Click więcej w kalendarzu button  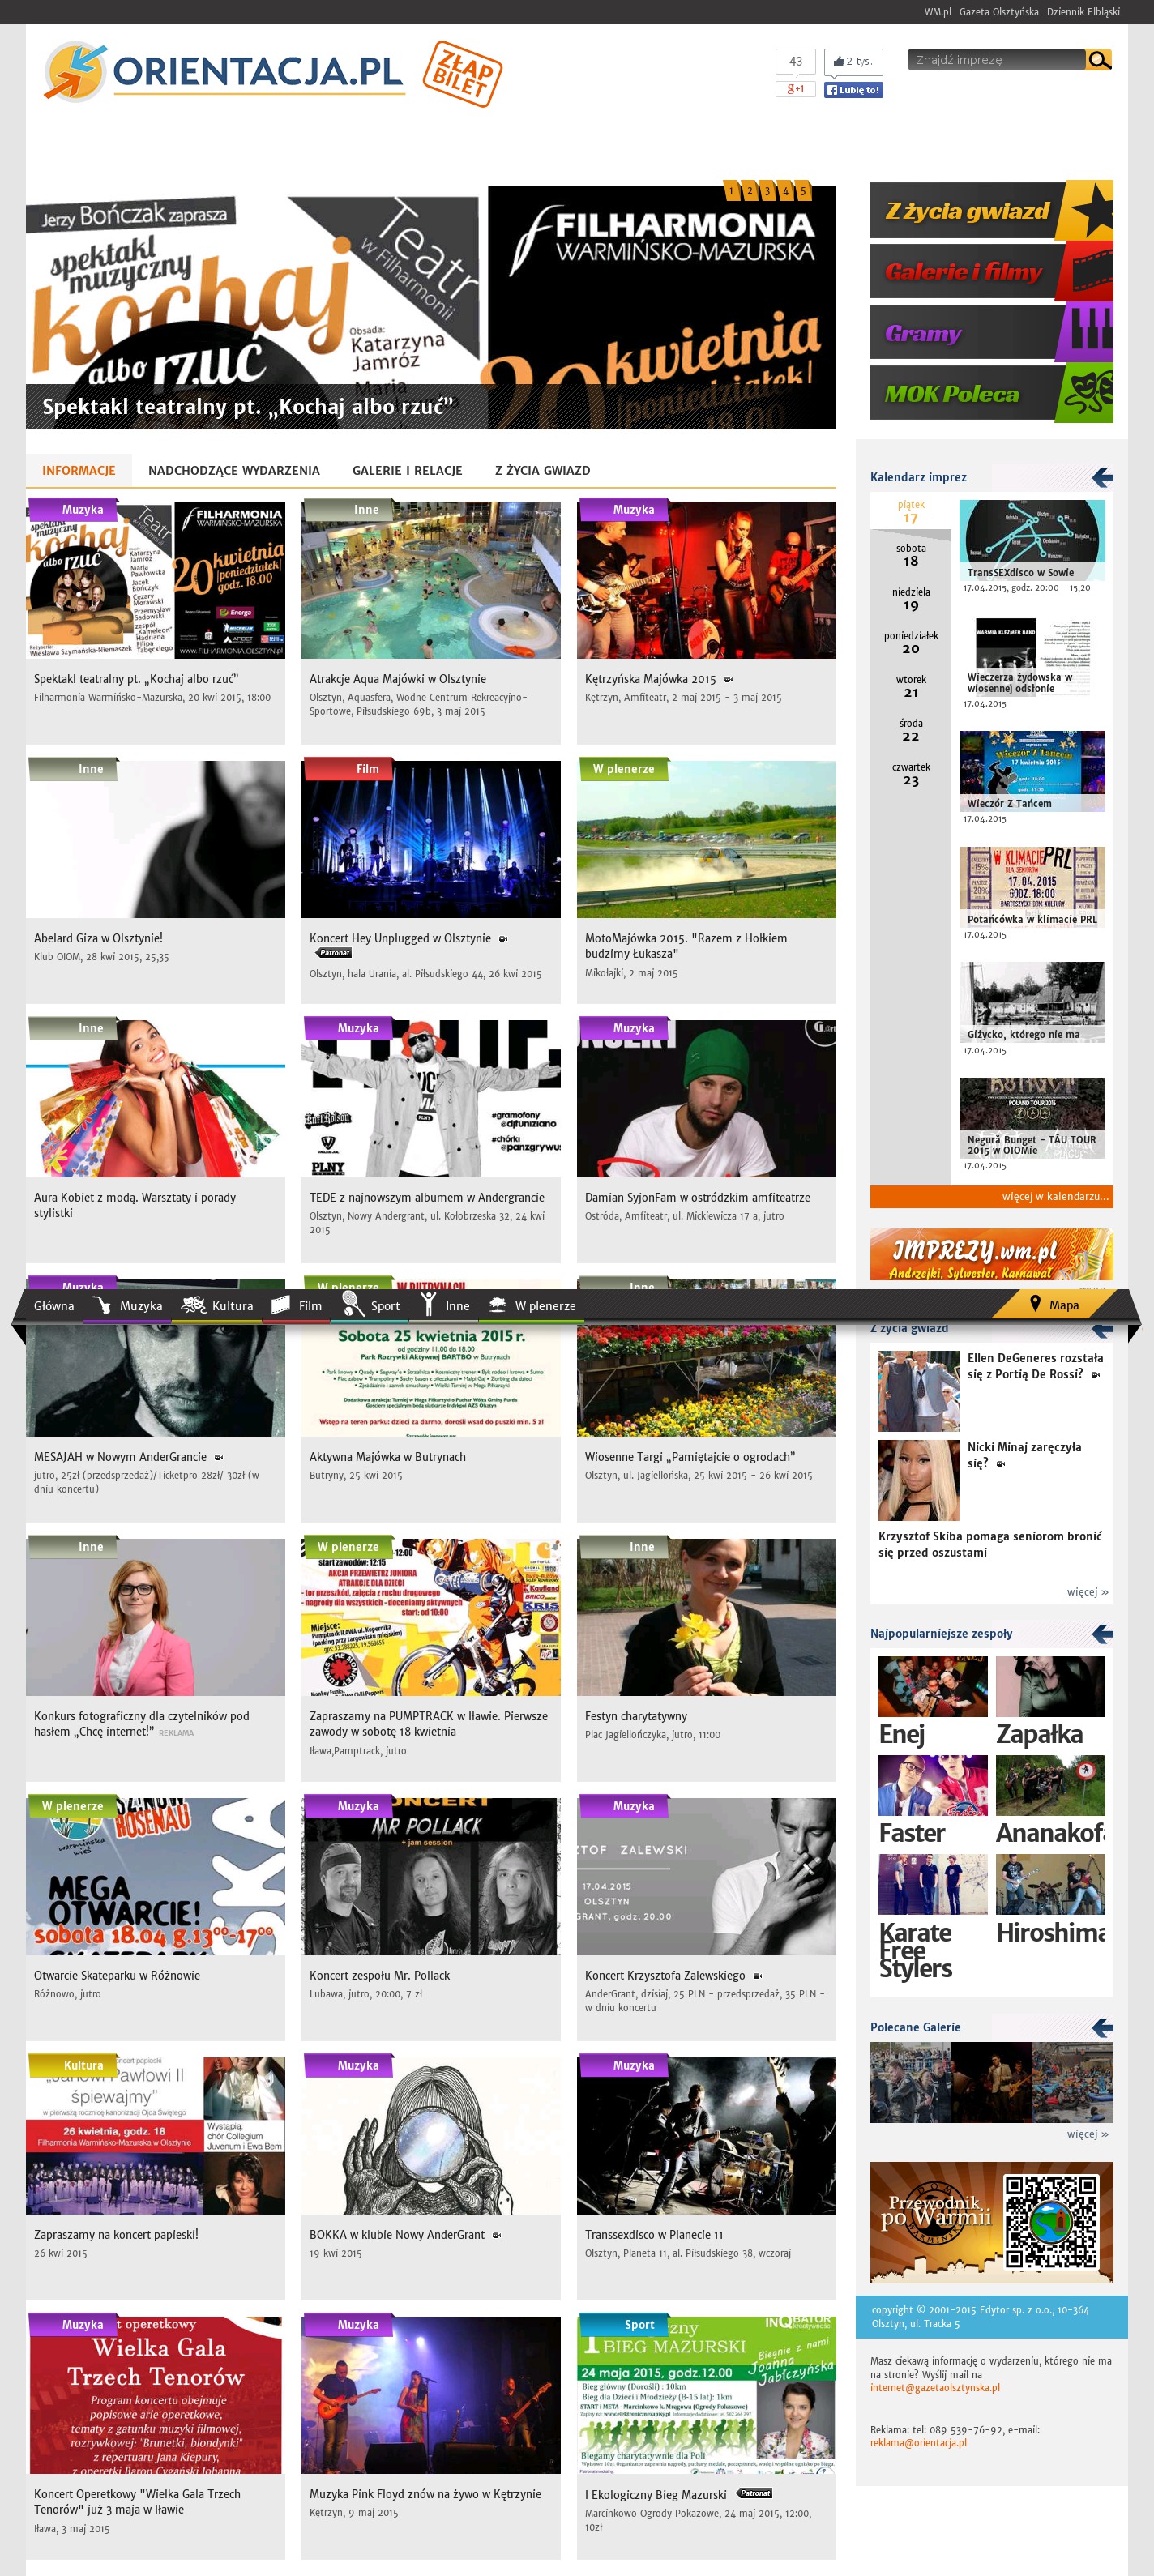(x=991, y=1196)
